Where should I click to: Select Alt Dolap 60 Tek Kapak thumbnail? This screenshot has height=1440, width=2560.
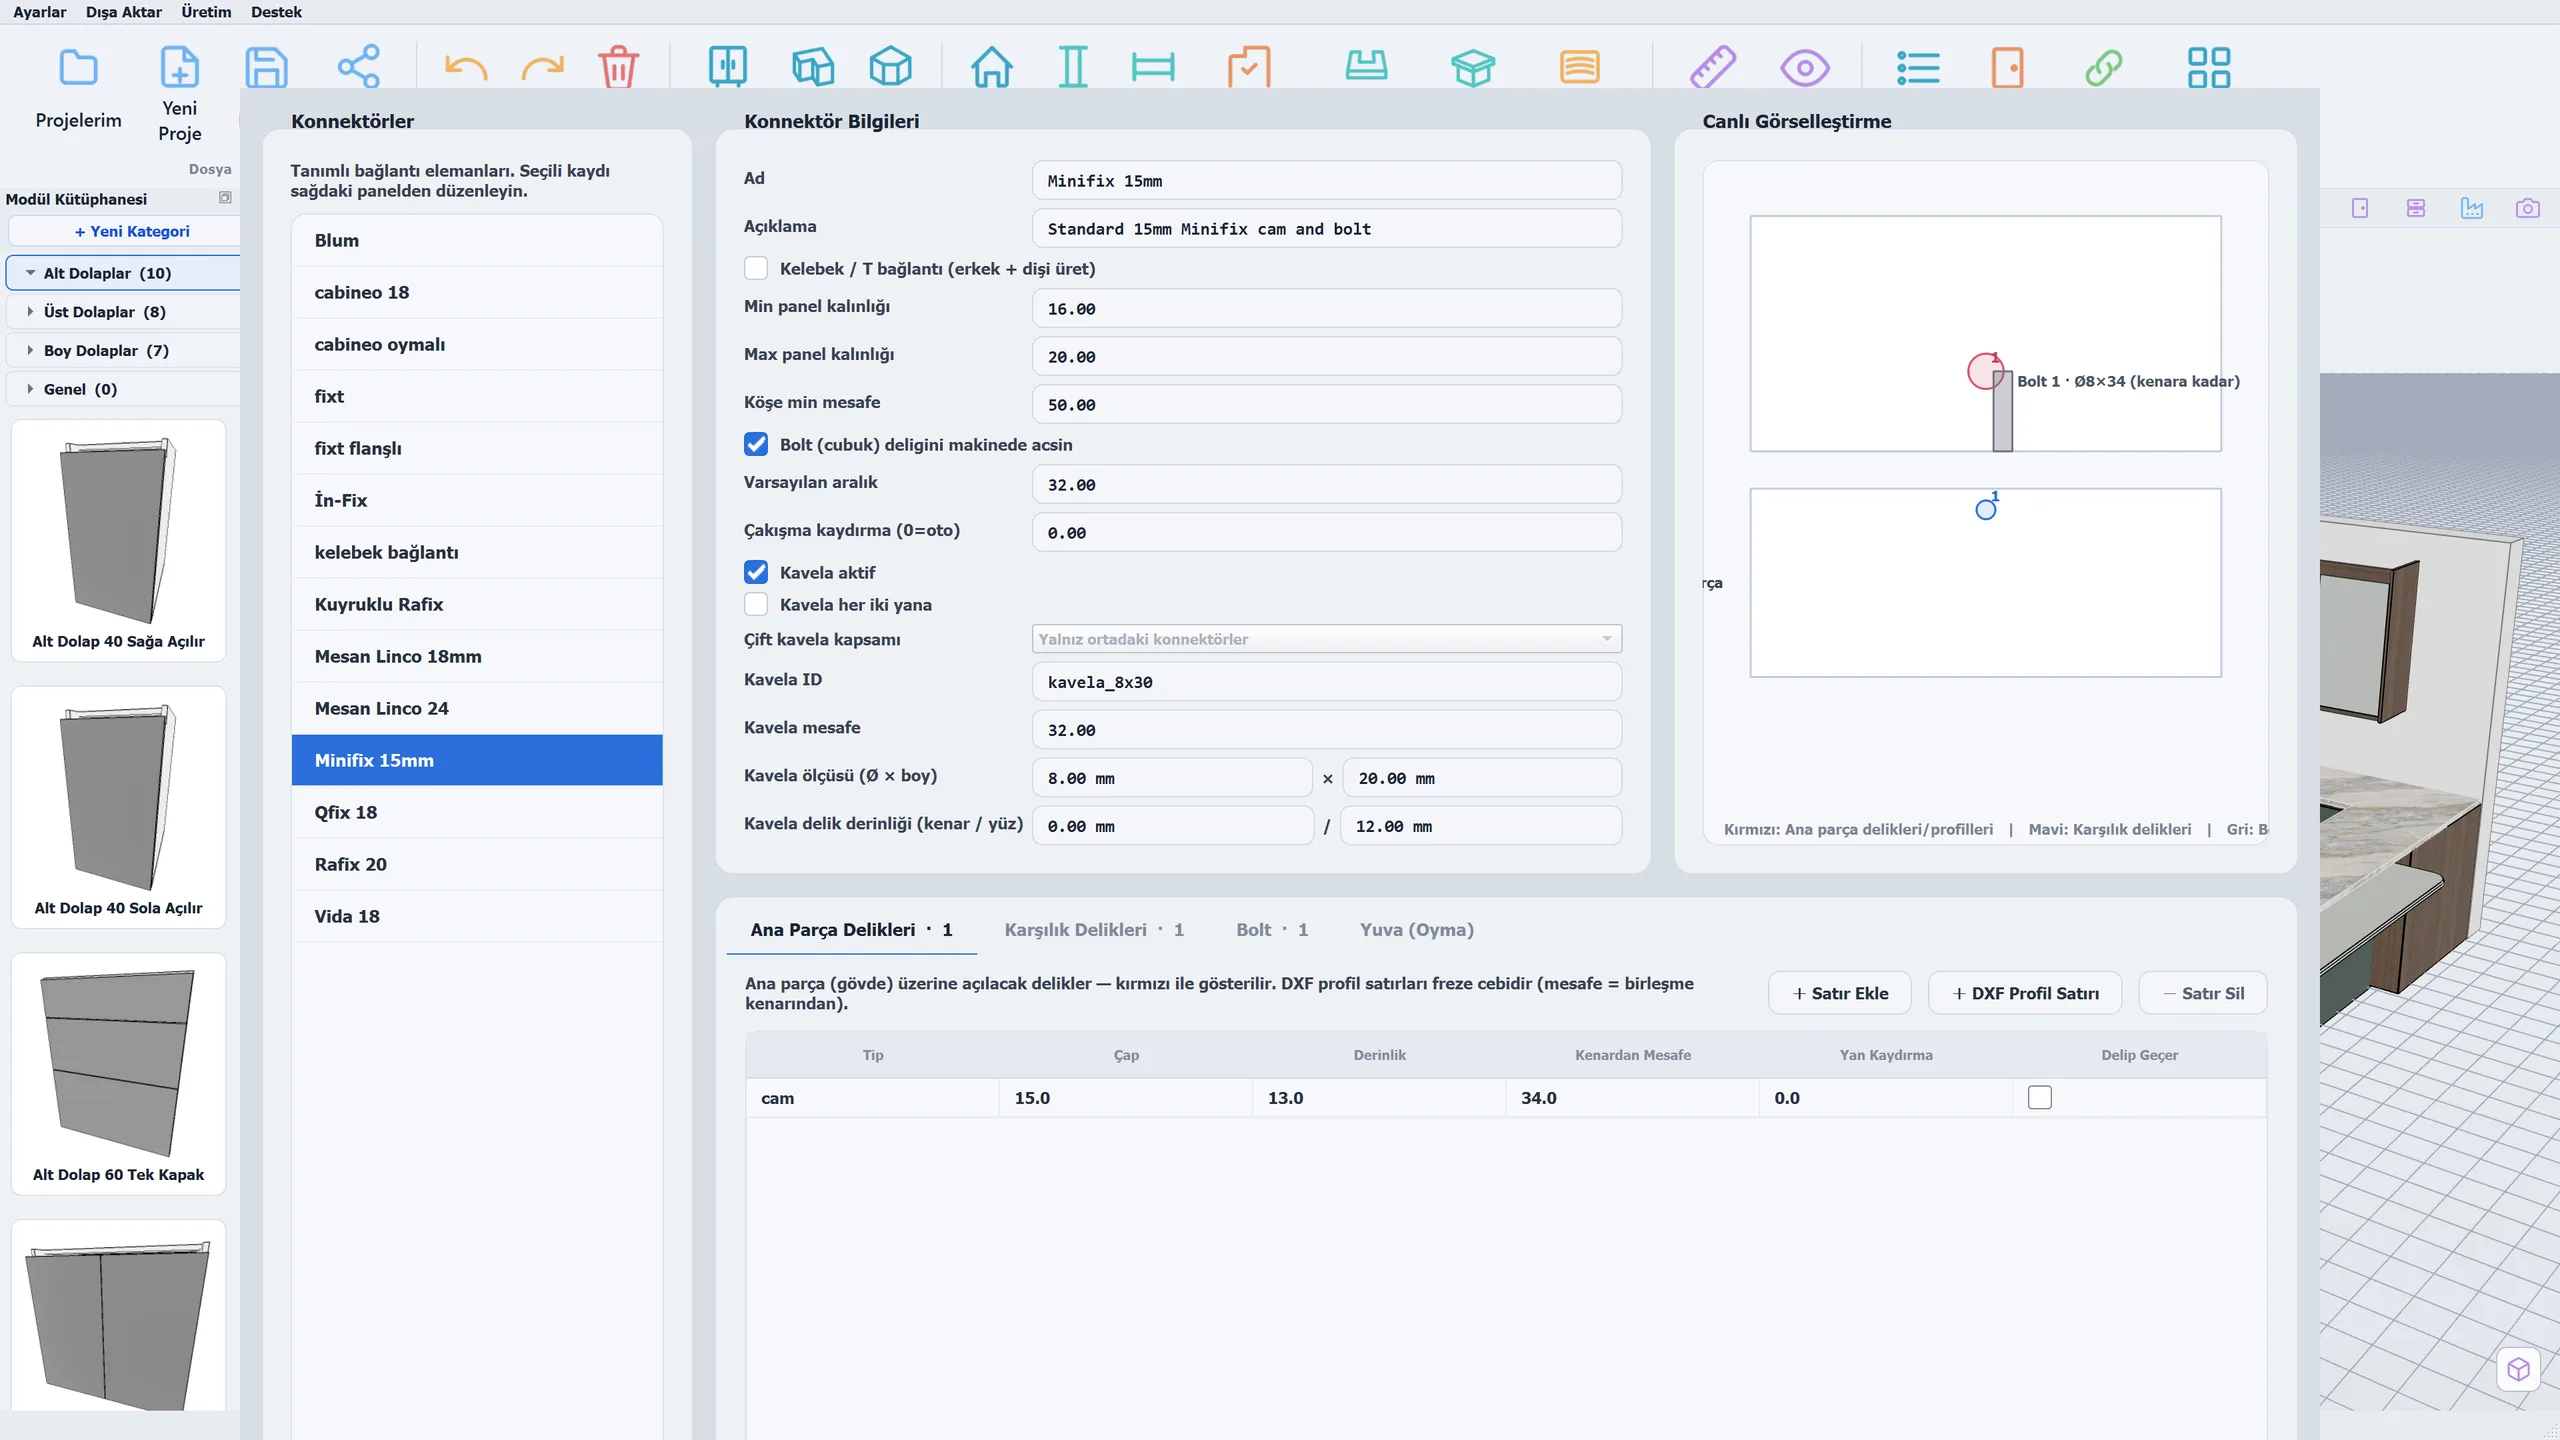[118, 1073]
